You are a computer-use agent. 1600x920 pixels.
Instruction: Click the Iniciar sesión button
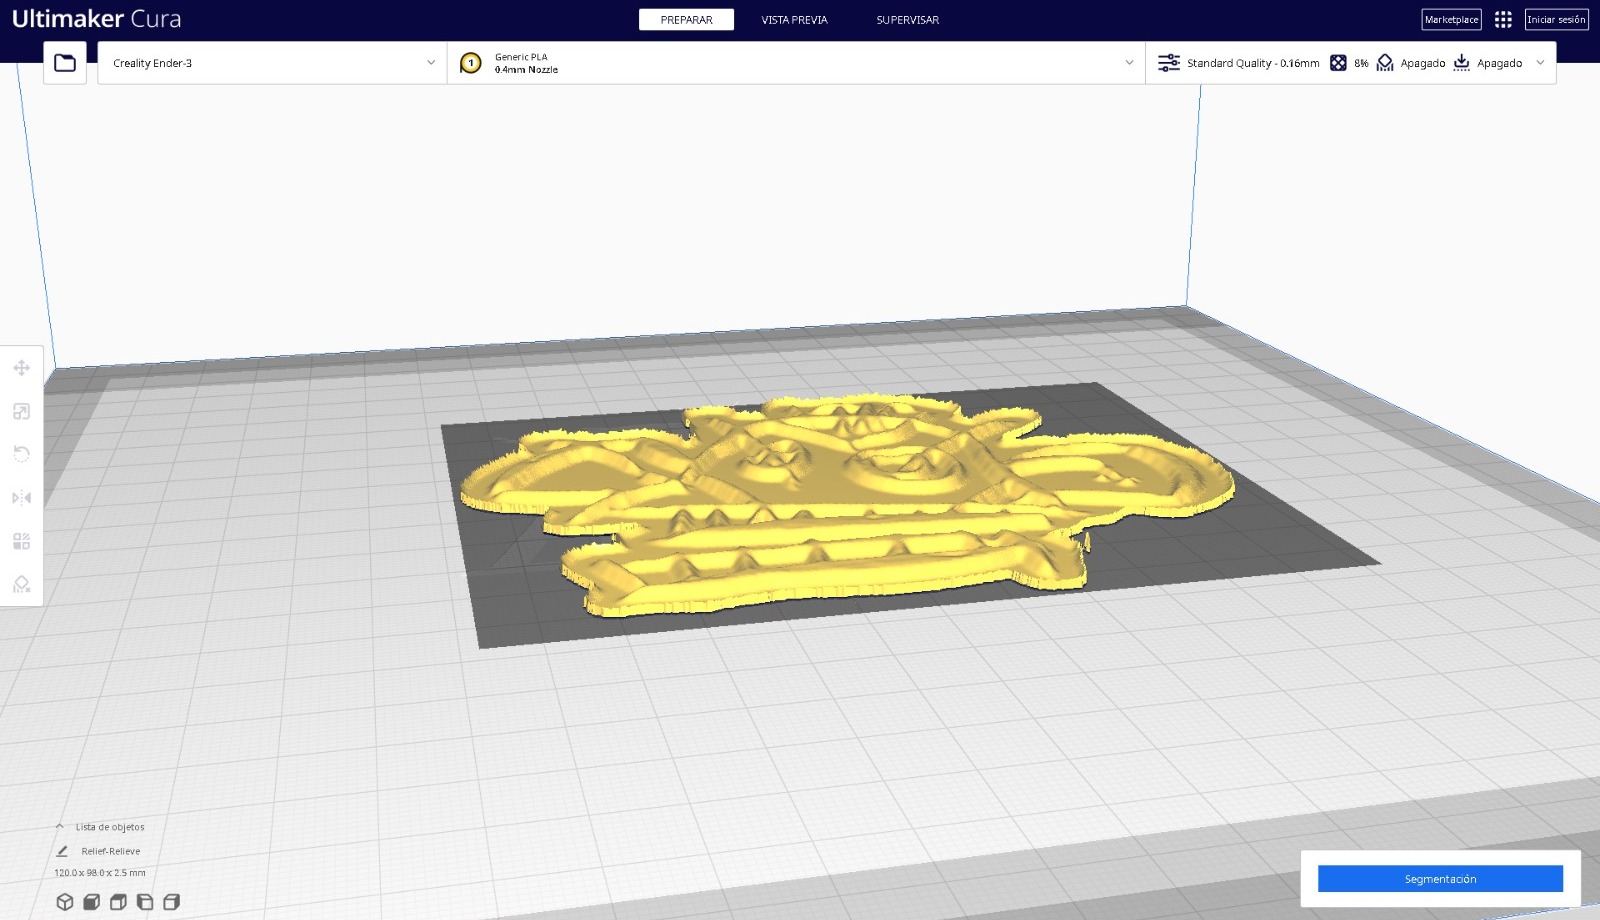tap(1556, 20)
